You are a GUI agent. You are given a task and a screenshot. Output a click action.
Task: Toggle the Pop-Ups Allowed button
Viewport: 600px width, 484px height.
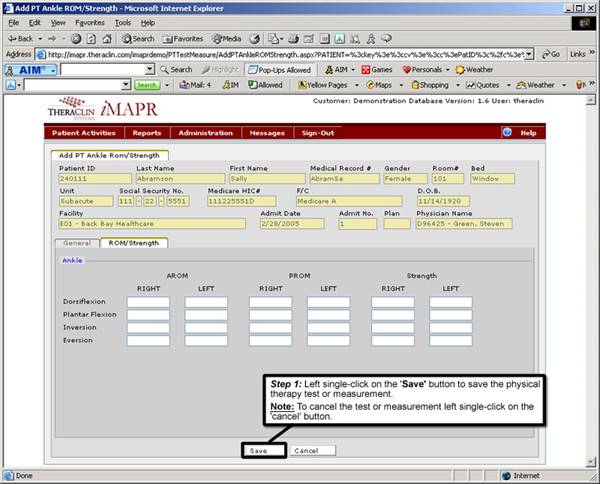[279, 70]
